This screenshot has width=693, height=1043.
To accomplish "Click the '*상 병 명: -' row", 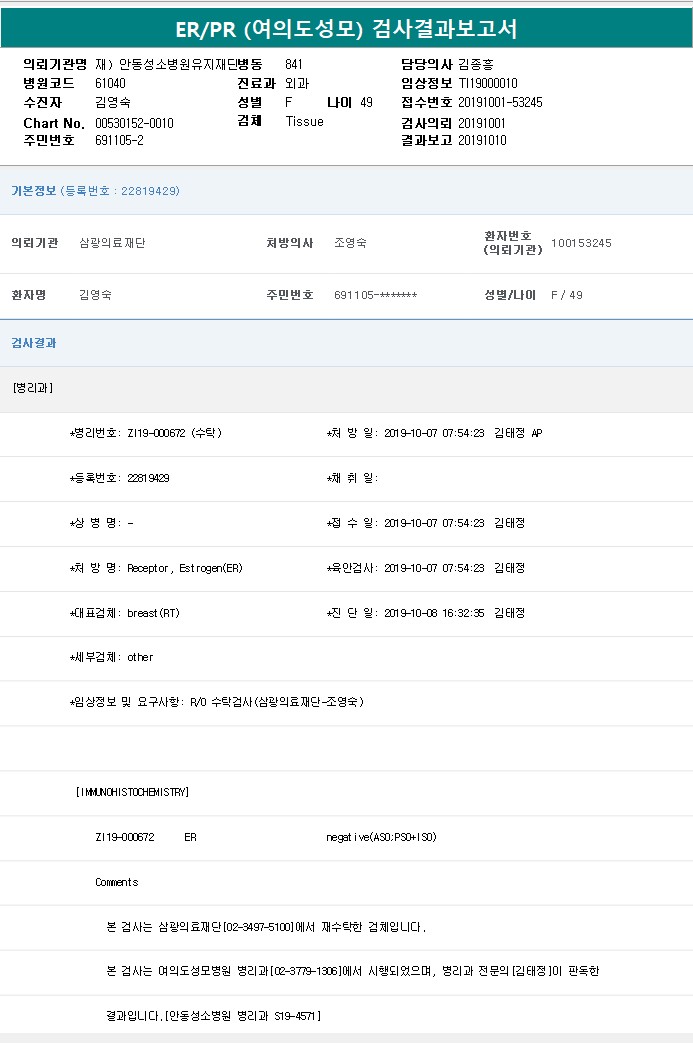I will 102,523.
